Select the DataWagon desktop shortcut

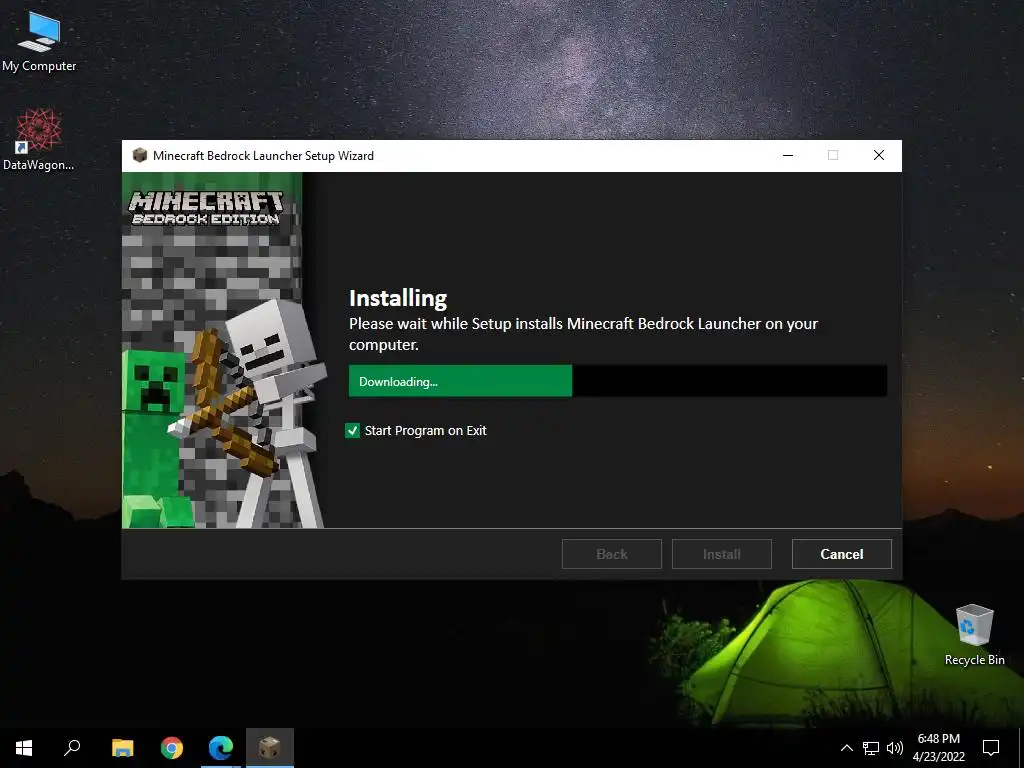click(x=39, y=140)
